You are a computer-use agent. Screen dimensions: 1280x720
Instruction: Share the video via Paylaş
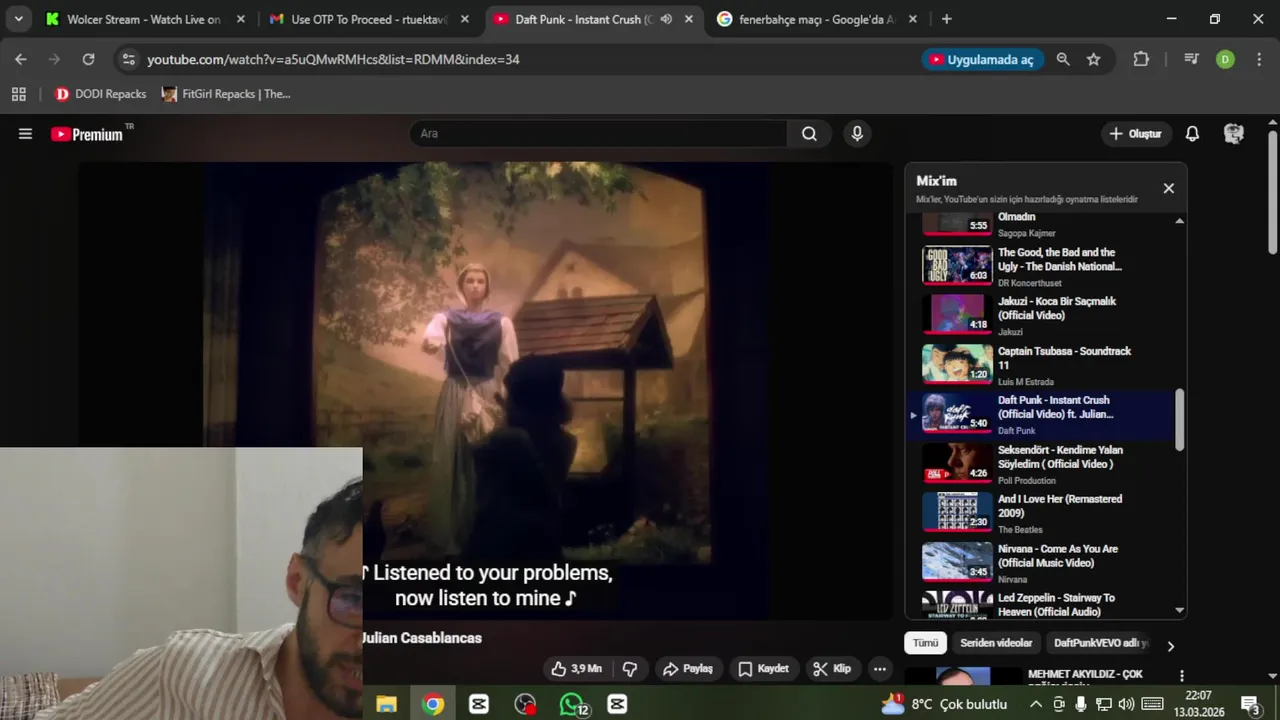[x=688, y=669]
